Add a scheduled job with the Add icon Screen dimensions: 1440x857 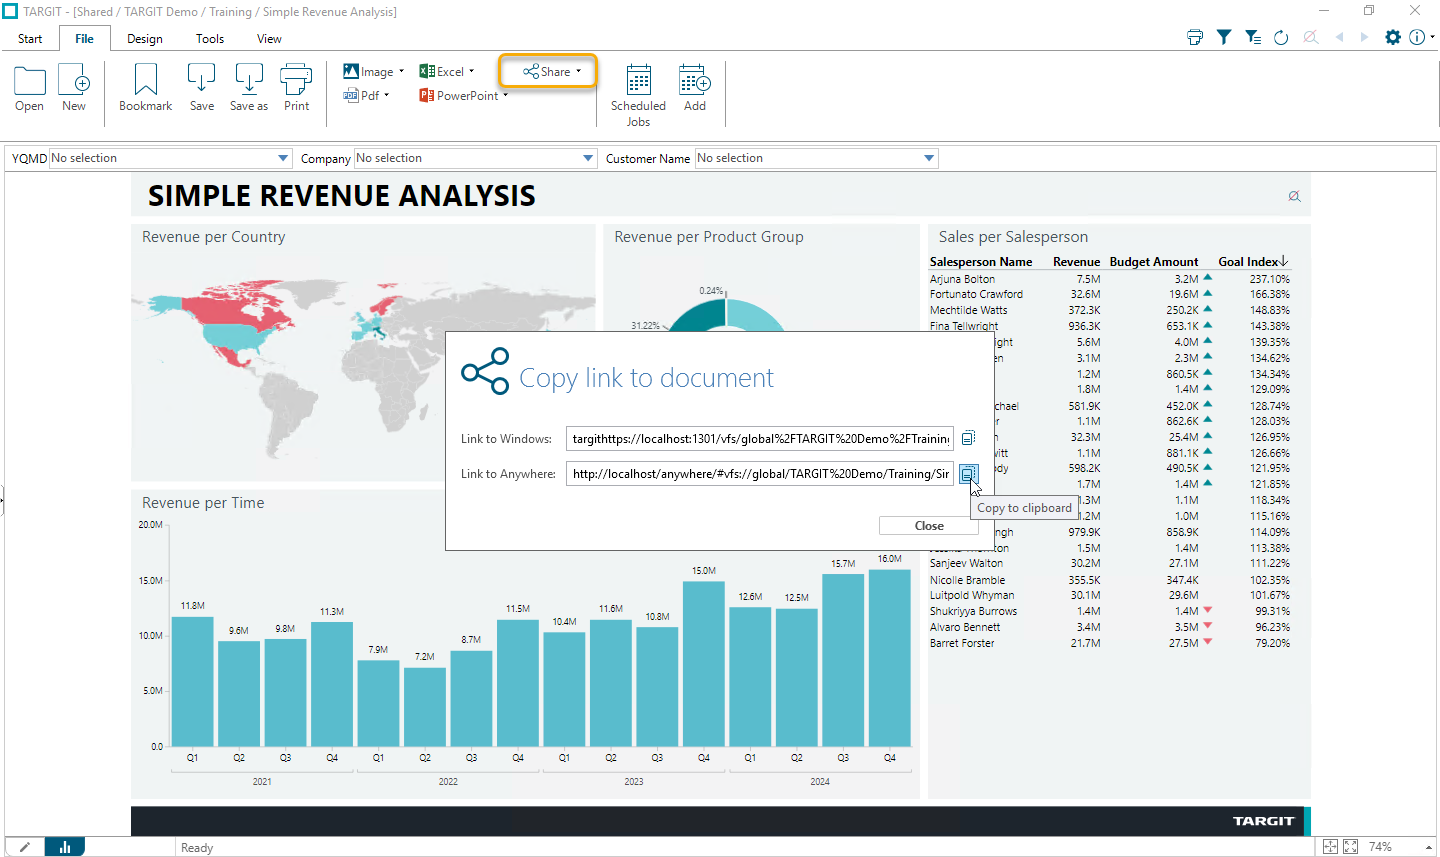[x=695, y=88]
